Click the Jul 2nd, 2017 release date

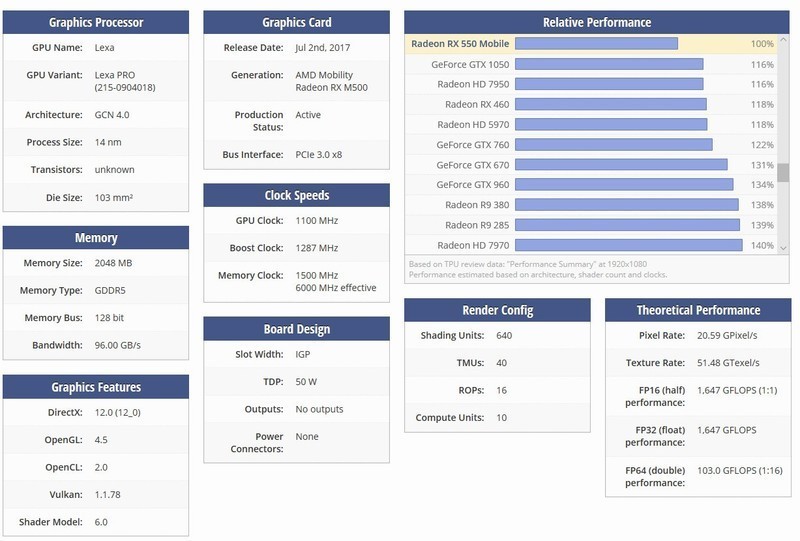(322, 47)
